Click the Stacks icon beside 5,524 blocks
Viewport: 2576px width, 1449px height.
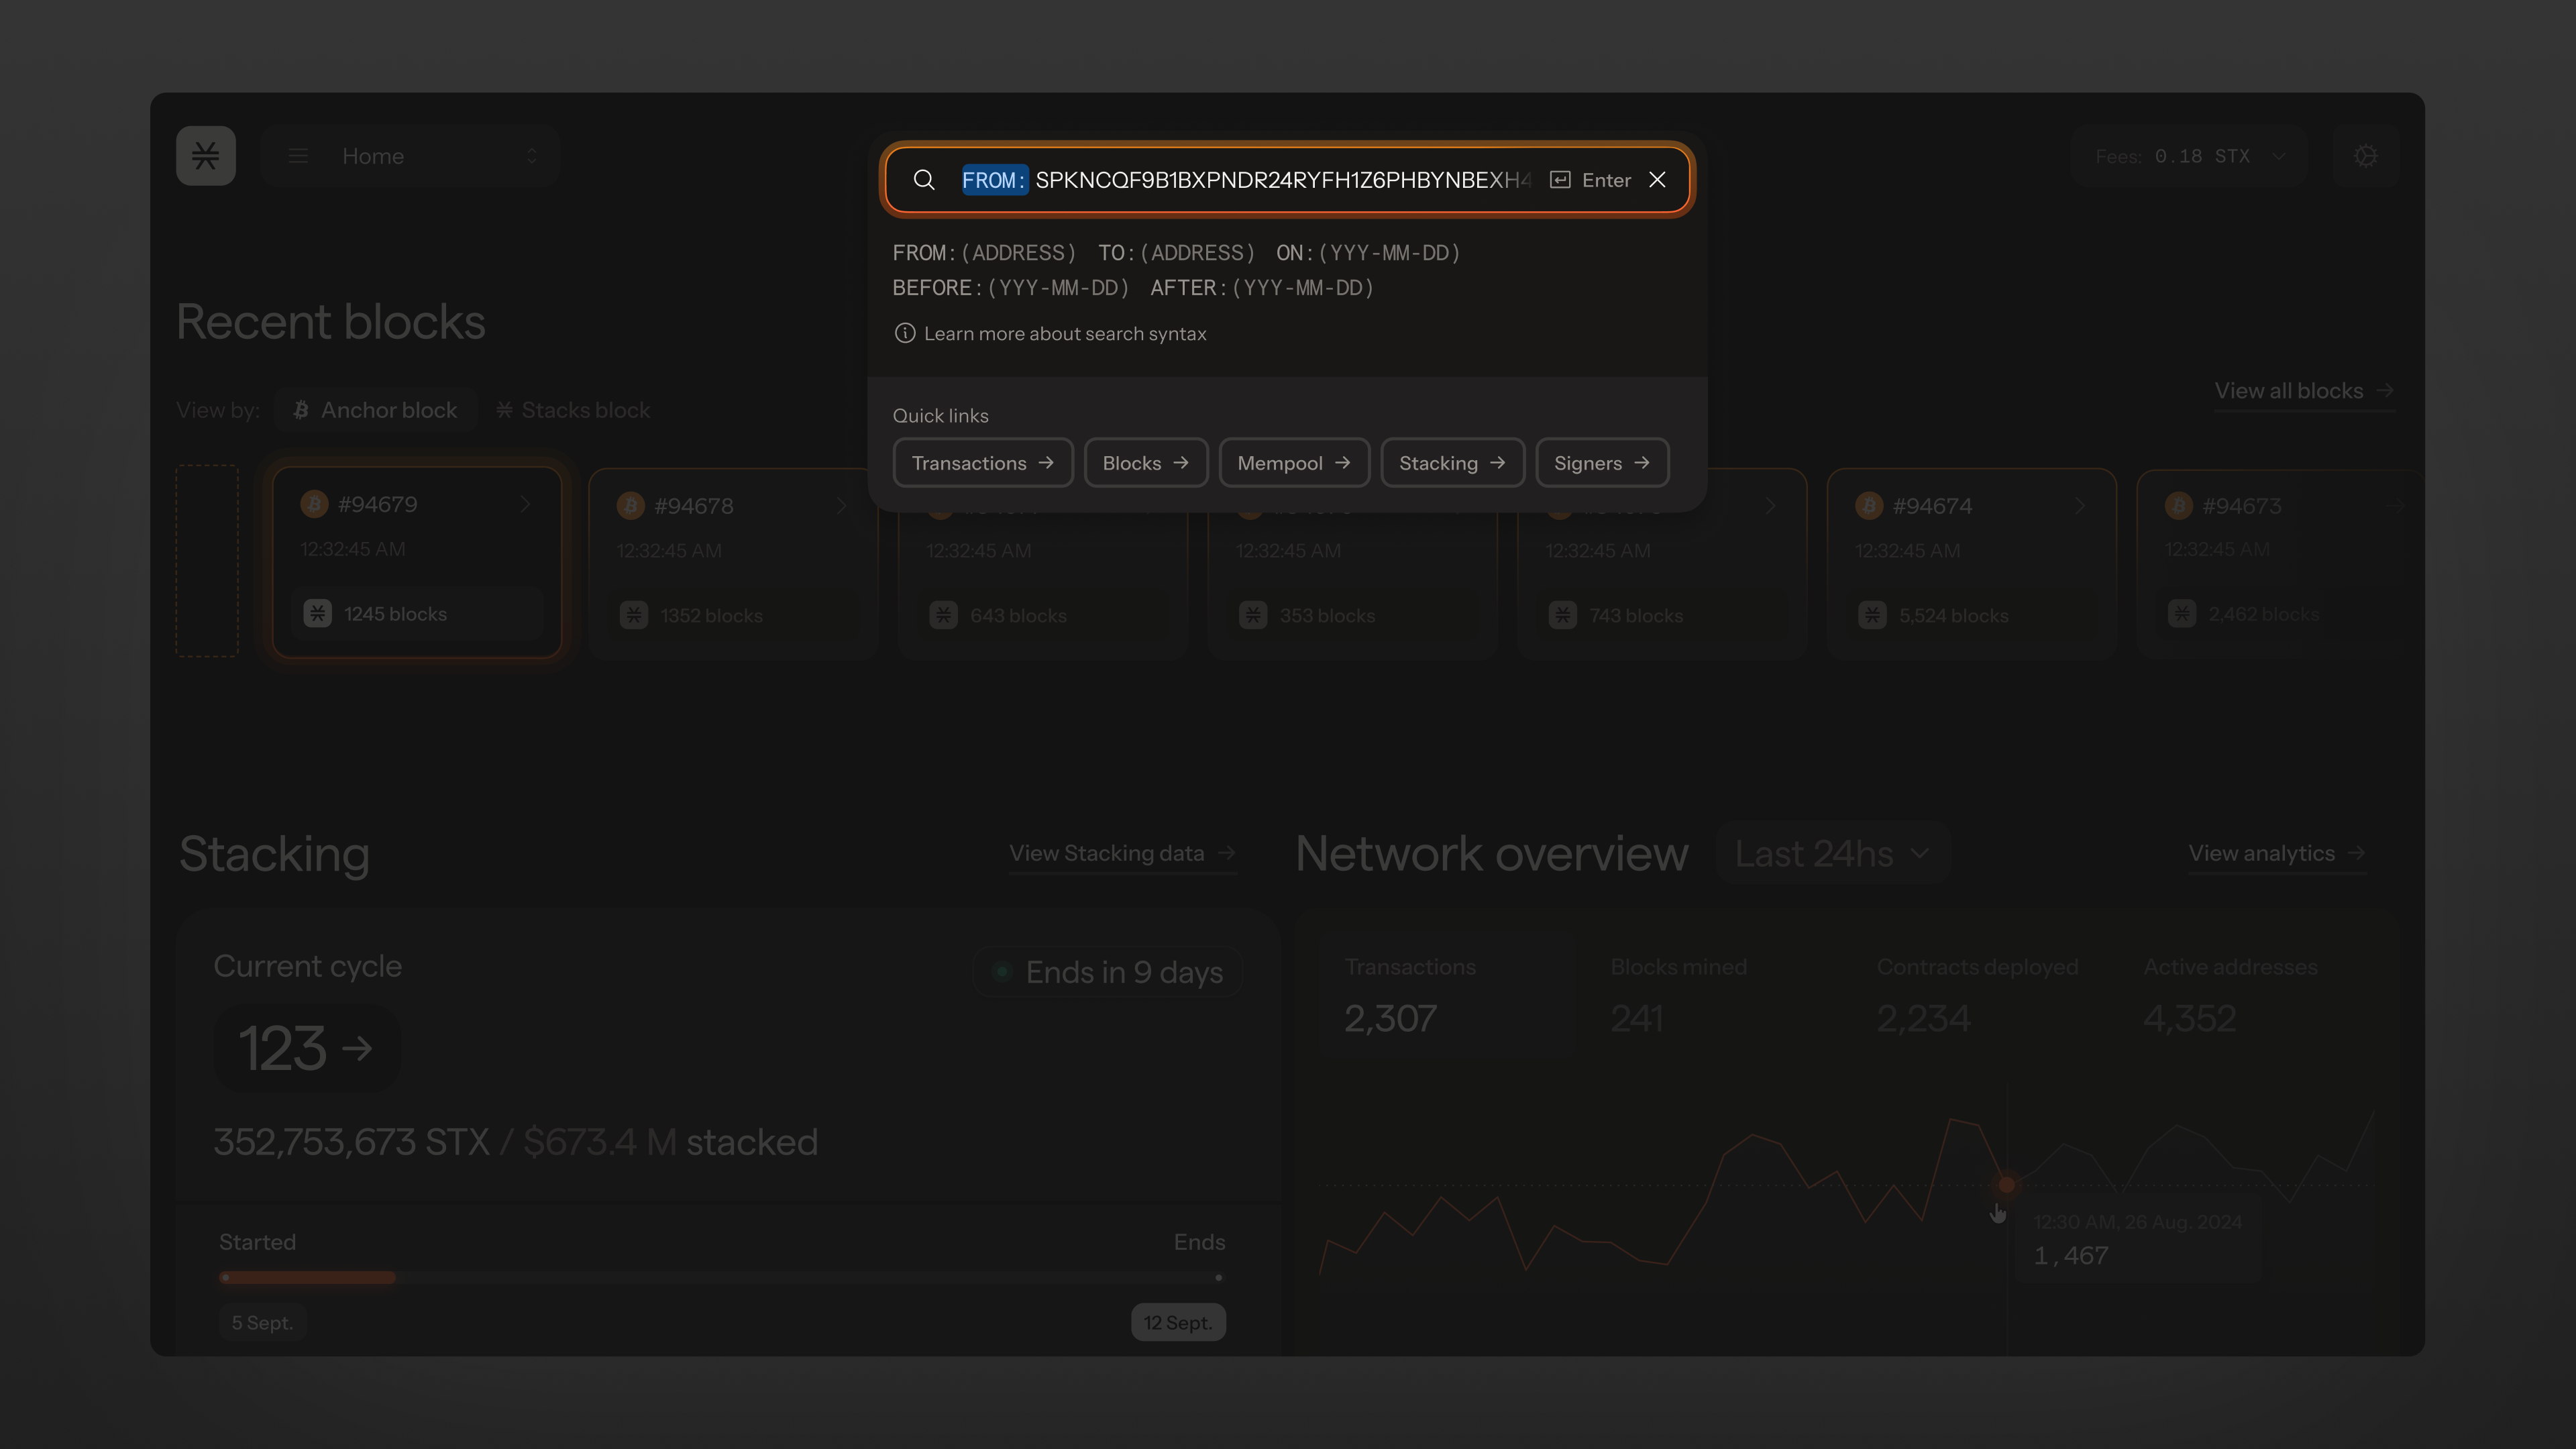(1873, 615)
